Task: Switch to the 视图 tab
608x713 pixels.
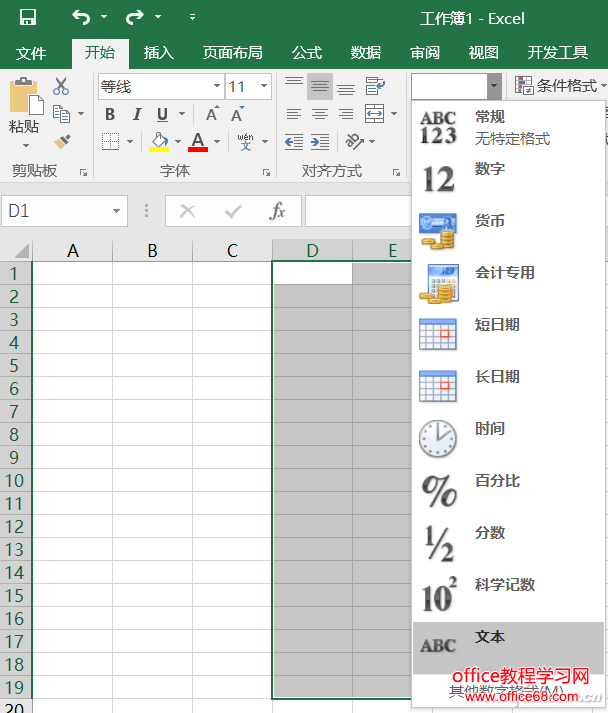Action: pyautogui.click(x=483, y=53)
